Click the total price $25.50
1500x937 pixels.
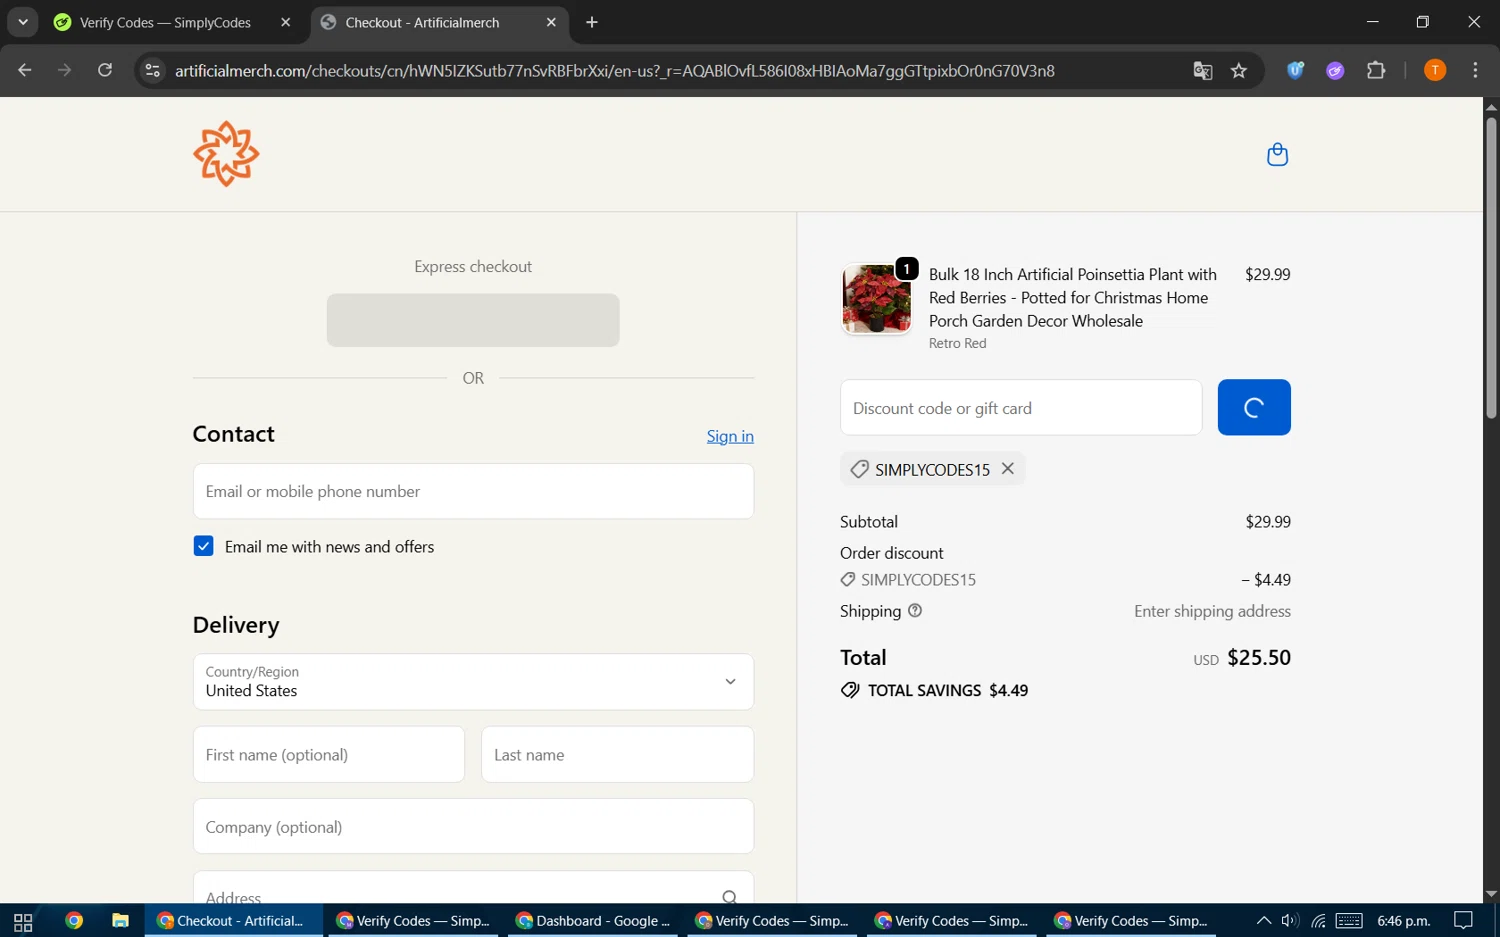pos(1259,657)
